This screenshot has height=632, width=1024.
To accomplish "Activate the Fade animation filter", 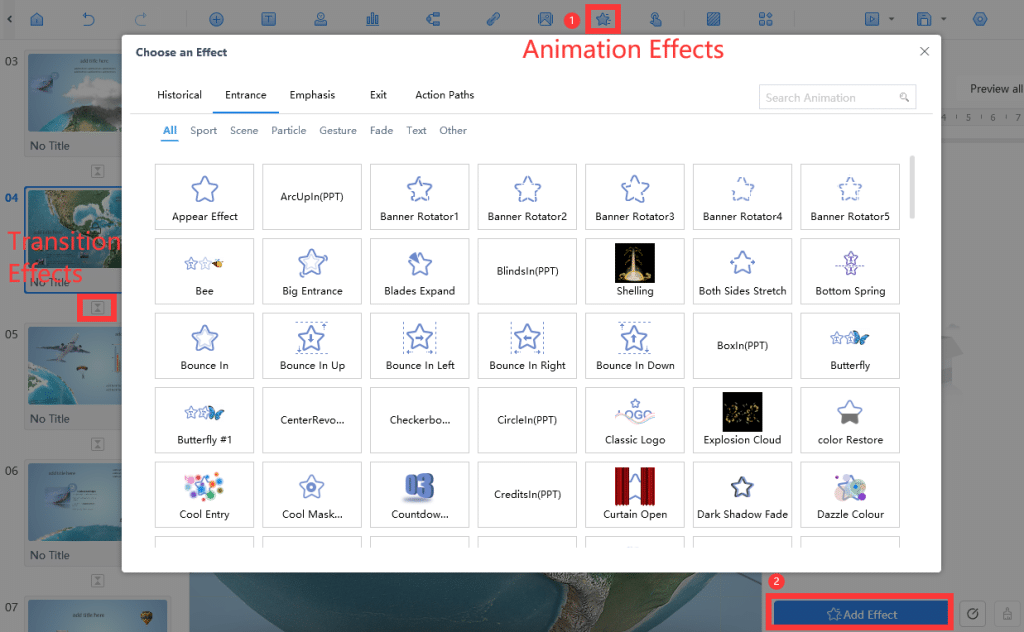I will [x=381, y=130].
